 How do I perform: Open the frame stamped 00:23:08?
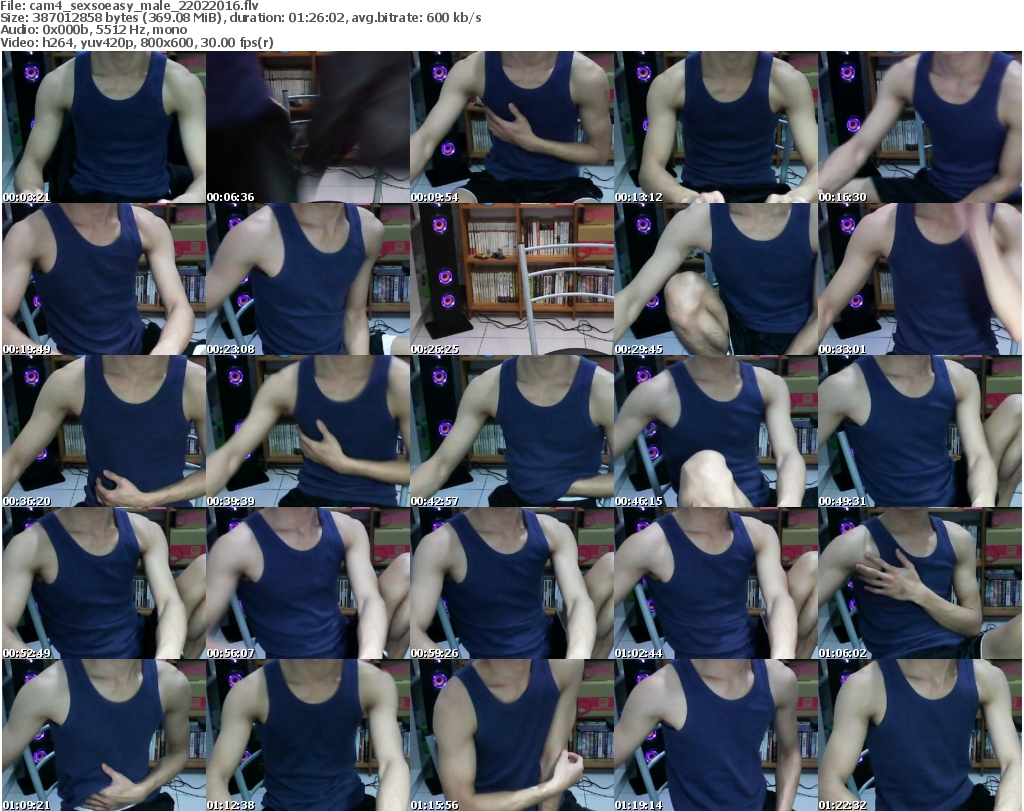coord(308,279)
